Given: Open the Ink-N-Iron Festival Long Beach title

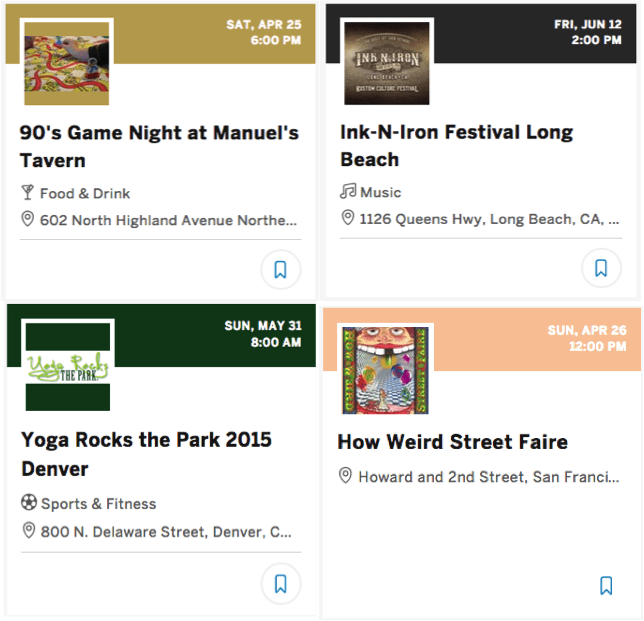Looking at the screenshot, I should 457,146.
